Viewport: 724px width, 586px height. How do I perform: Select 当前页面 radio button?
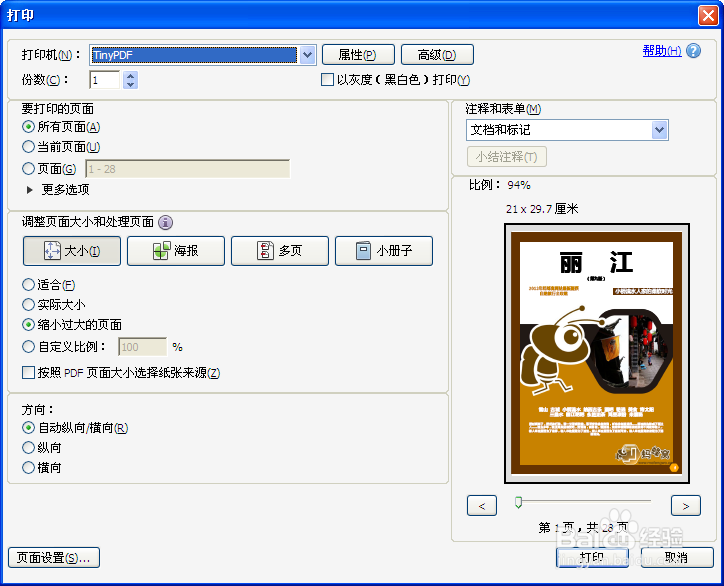pyautogui.click(x=28, y=147)
